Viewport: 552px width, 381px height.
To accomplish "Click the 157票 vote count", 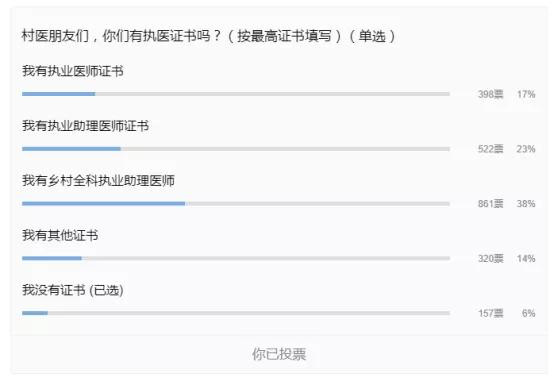I will (490, 313).
